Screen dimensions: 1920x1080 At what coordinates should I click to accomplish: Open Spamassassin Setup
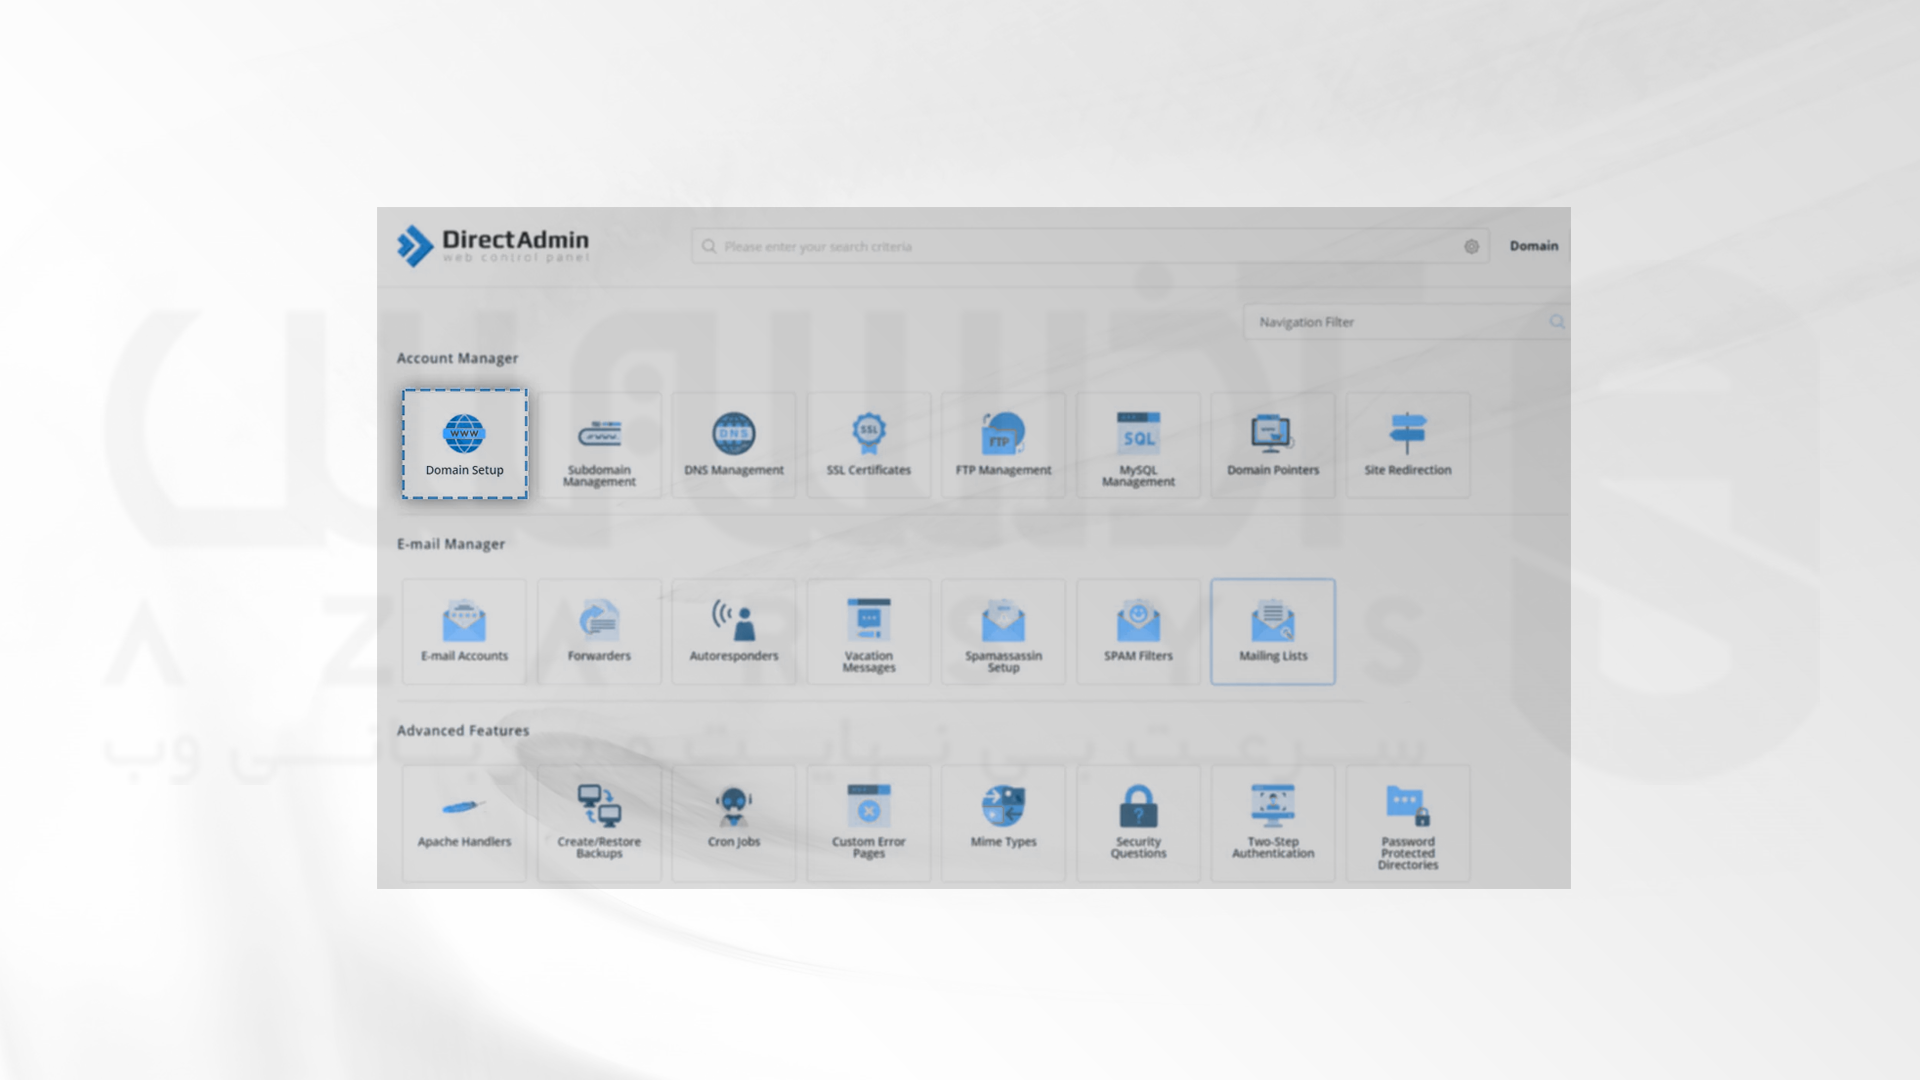(x=1003, y=631)
